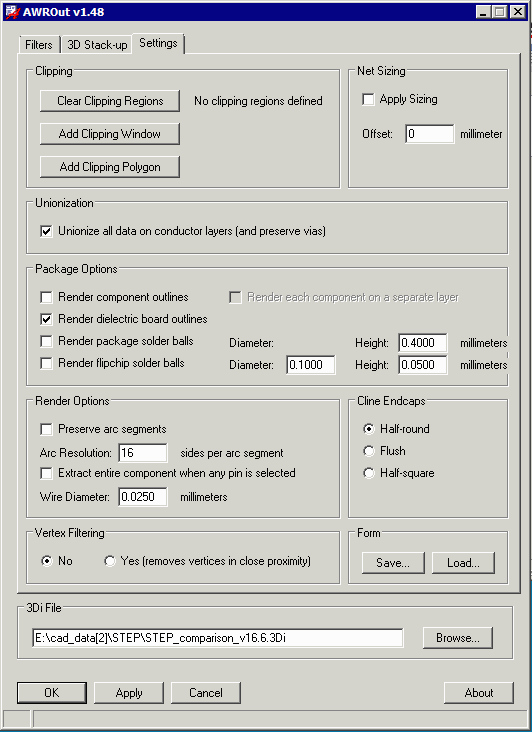Maximize the AWROut window
The width and height of the screenshot is (532, 732).
point(500,12)
